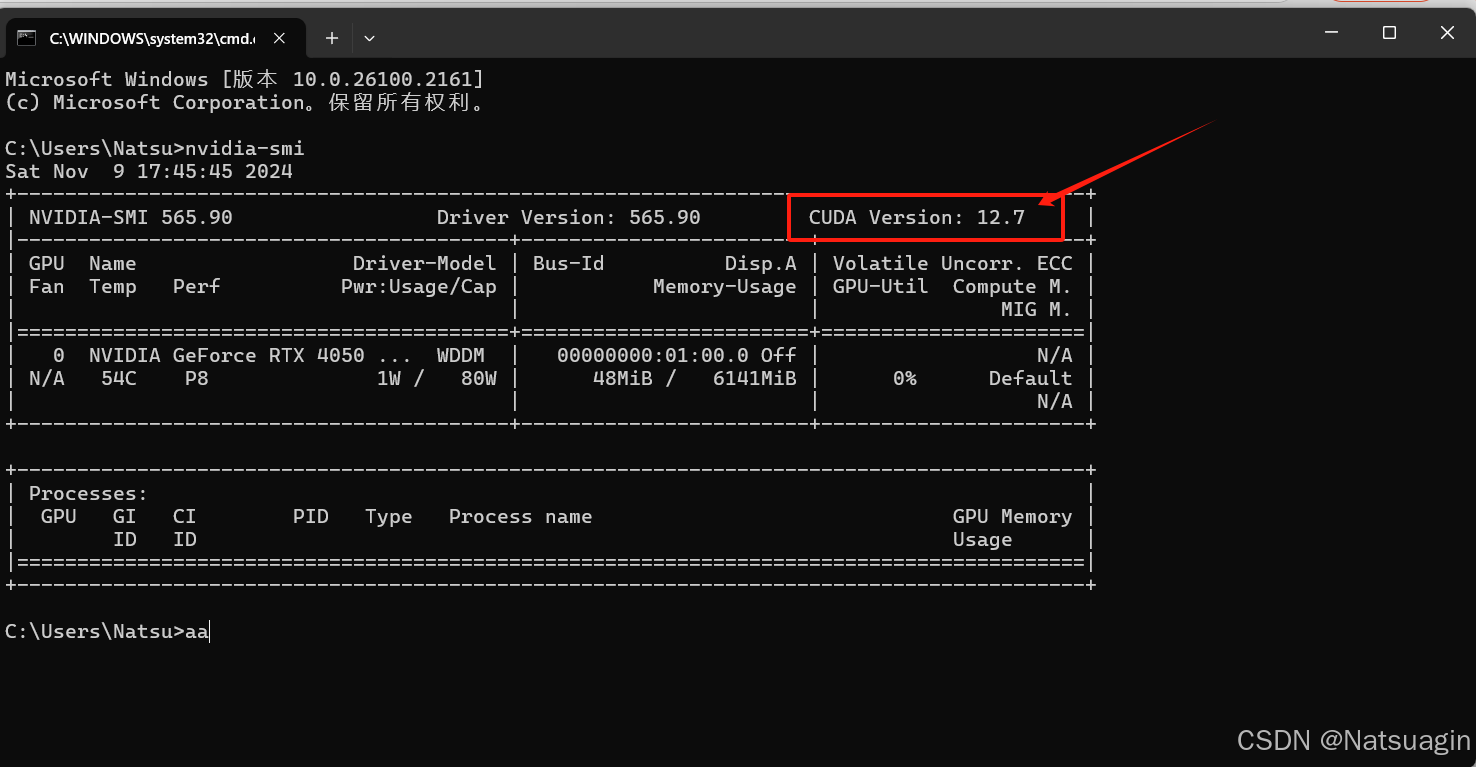Select the cmd.exe terminal tab

pyautogui.click(x=154, y=38)
